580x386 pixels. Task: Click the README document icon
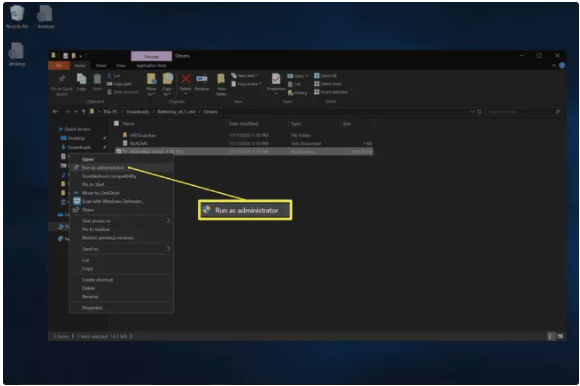(125, 143)
